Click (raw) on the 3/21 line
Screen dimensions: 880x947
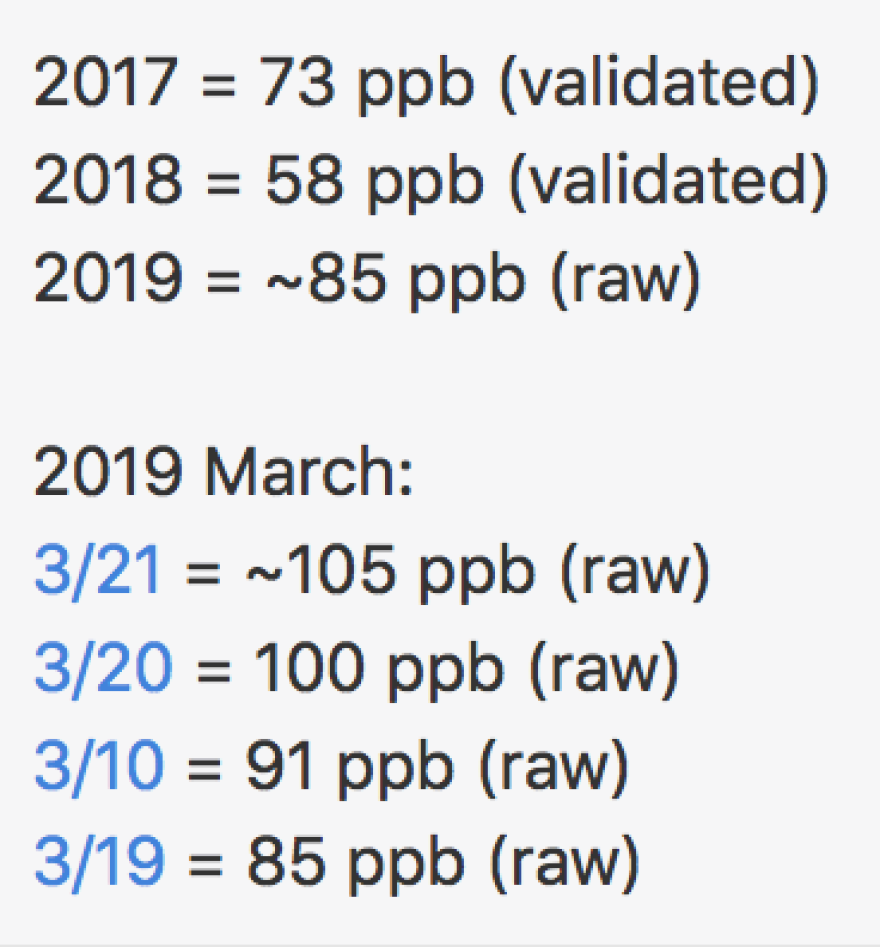click(635, 571)
